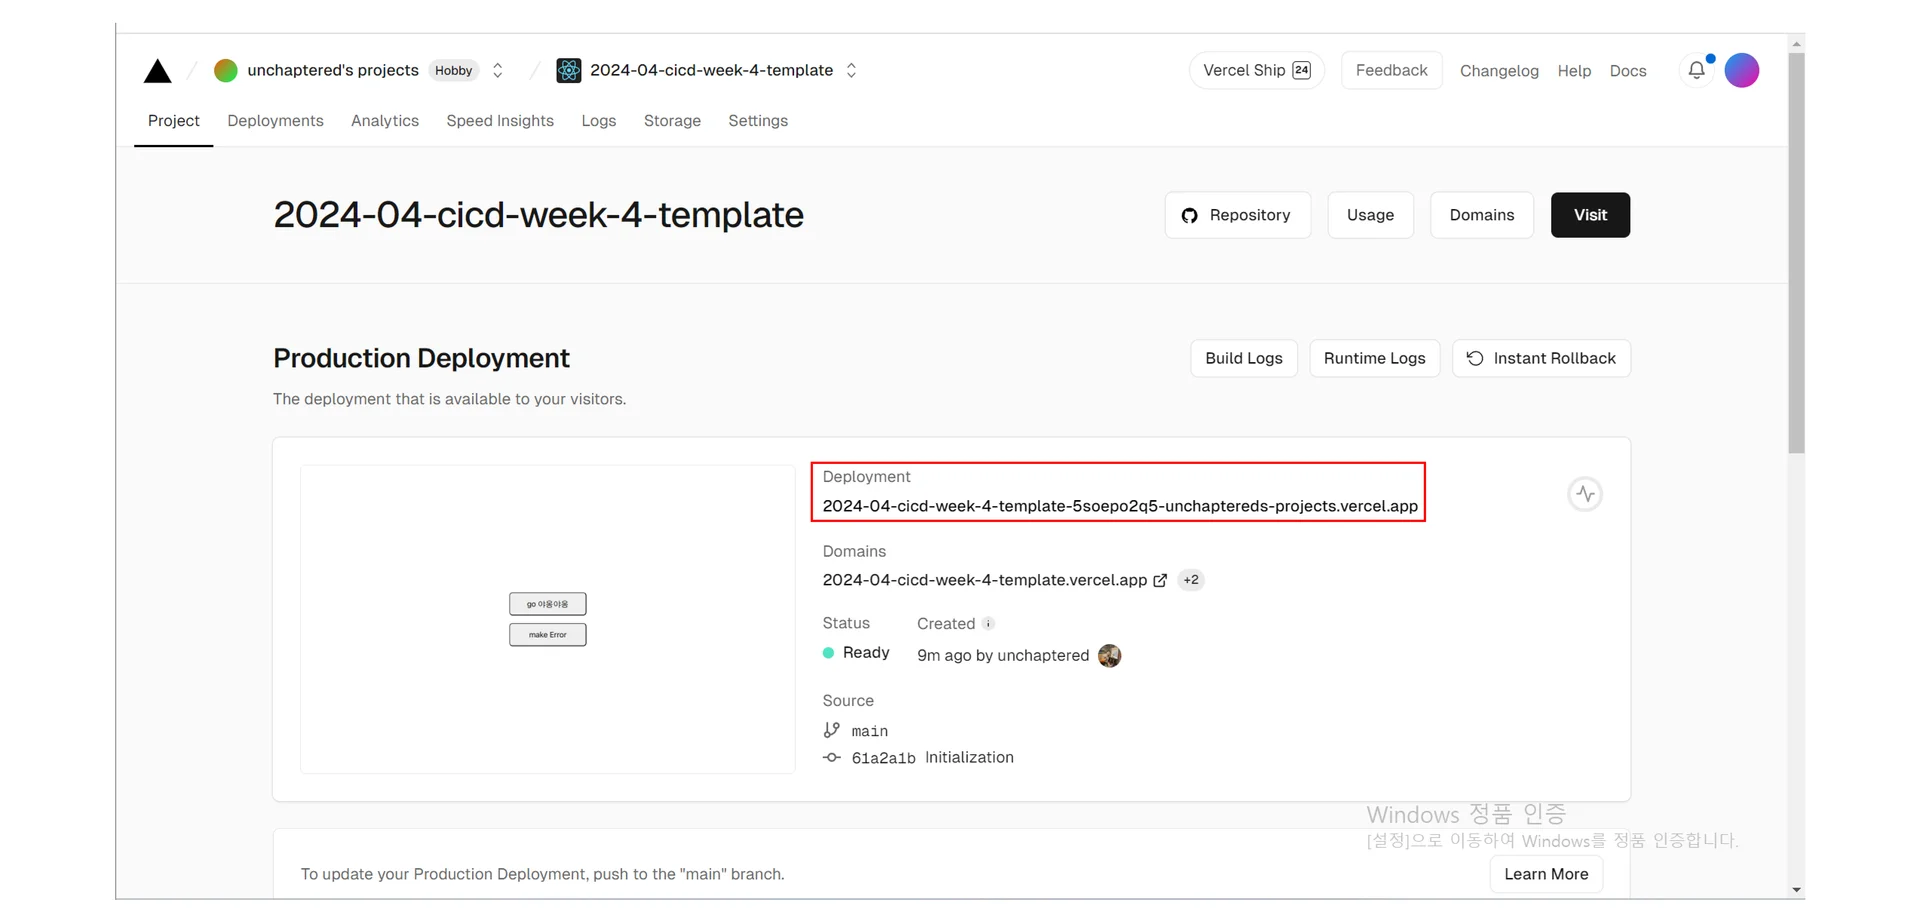Click the page scroll down arrow

point(1797,889)
